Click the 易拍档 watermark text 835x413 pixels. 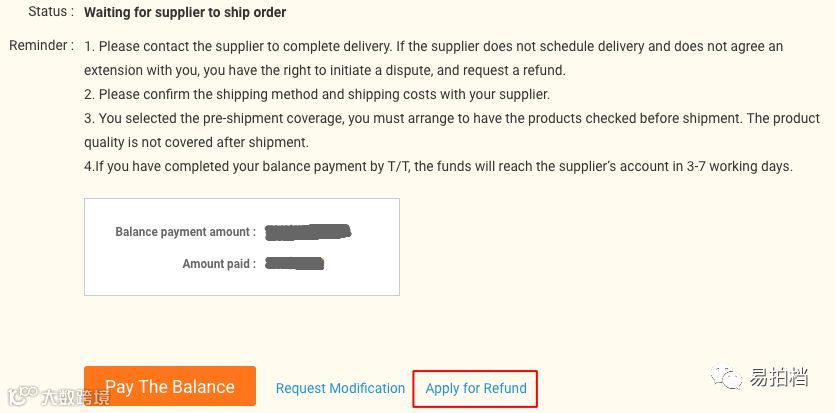click(780, 379)
